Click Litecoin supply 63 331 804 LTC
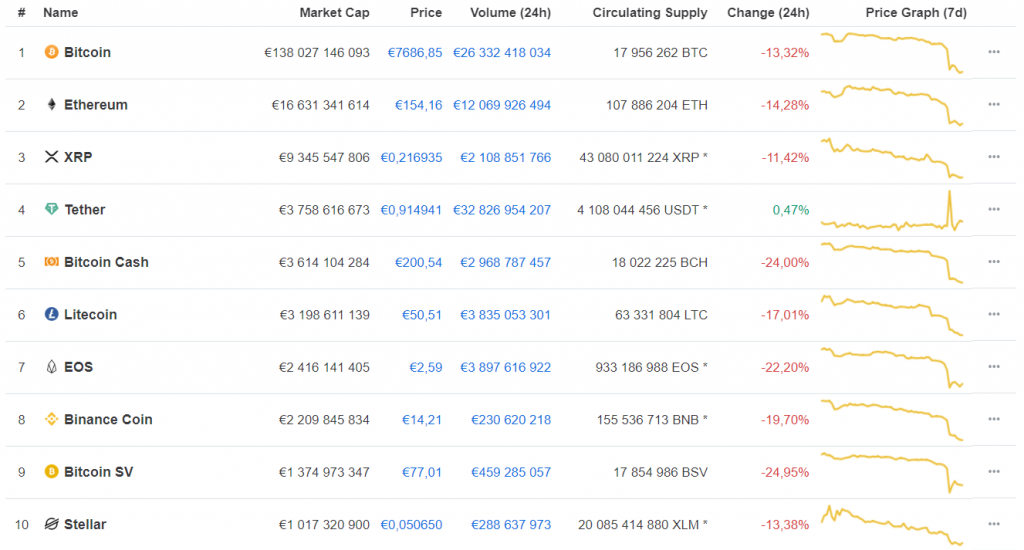 click(x=662, y=315)
